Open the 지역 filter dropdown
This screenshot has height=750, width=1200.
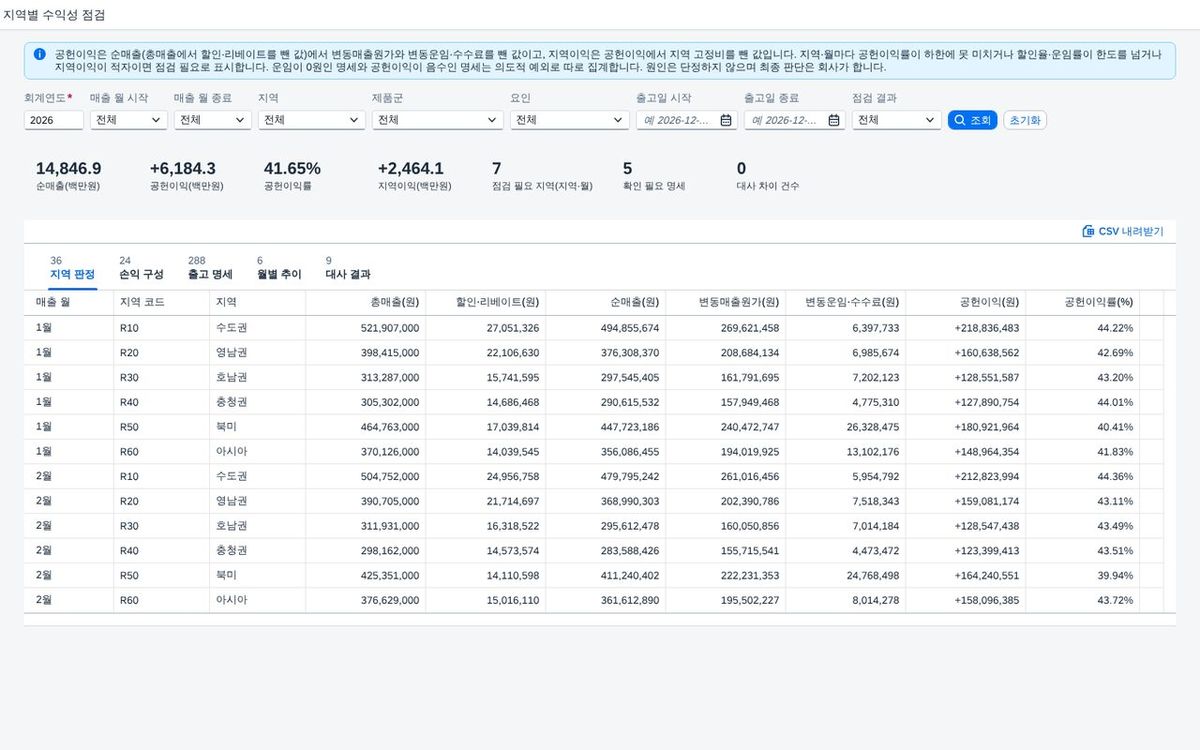(x=311, y=120)
